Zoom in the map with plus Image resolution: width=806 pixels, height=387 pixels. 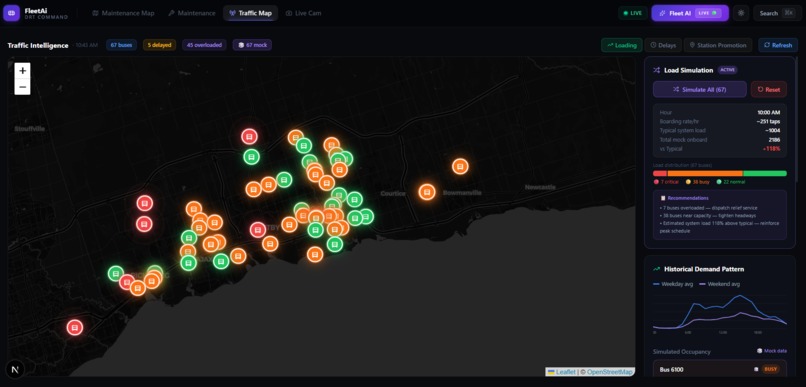coord(23,71)
